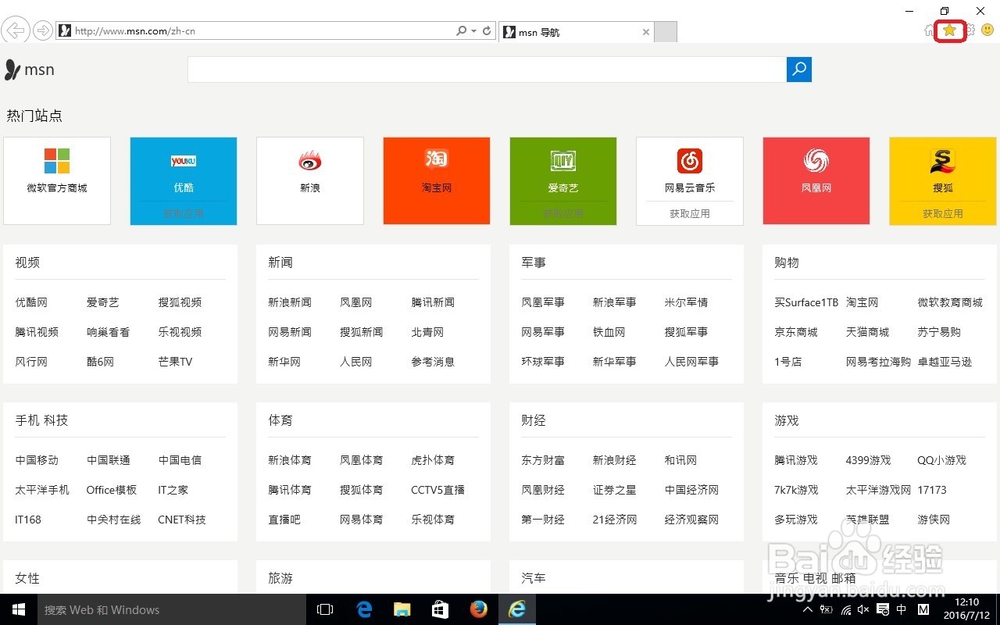Click 获取应用 under 网易云音乐
The image size is (1000, 625).
689,214
